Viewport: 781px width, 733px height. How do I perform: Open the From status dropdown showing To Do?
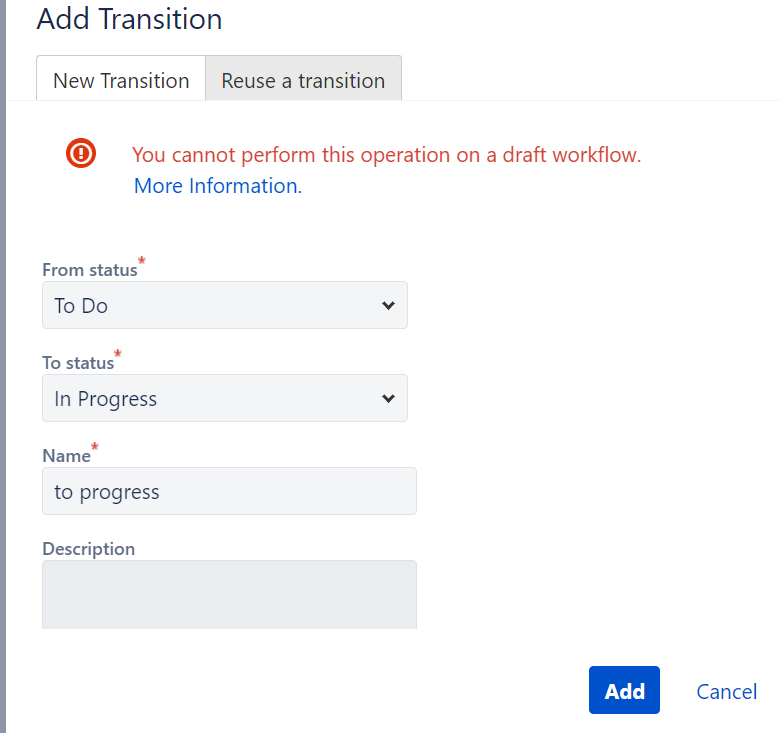[225, 305]
